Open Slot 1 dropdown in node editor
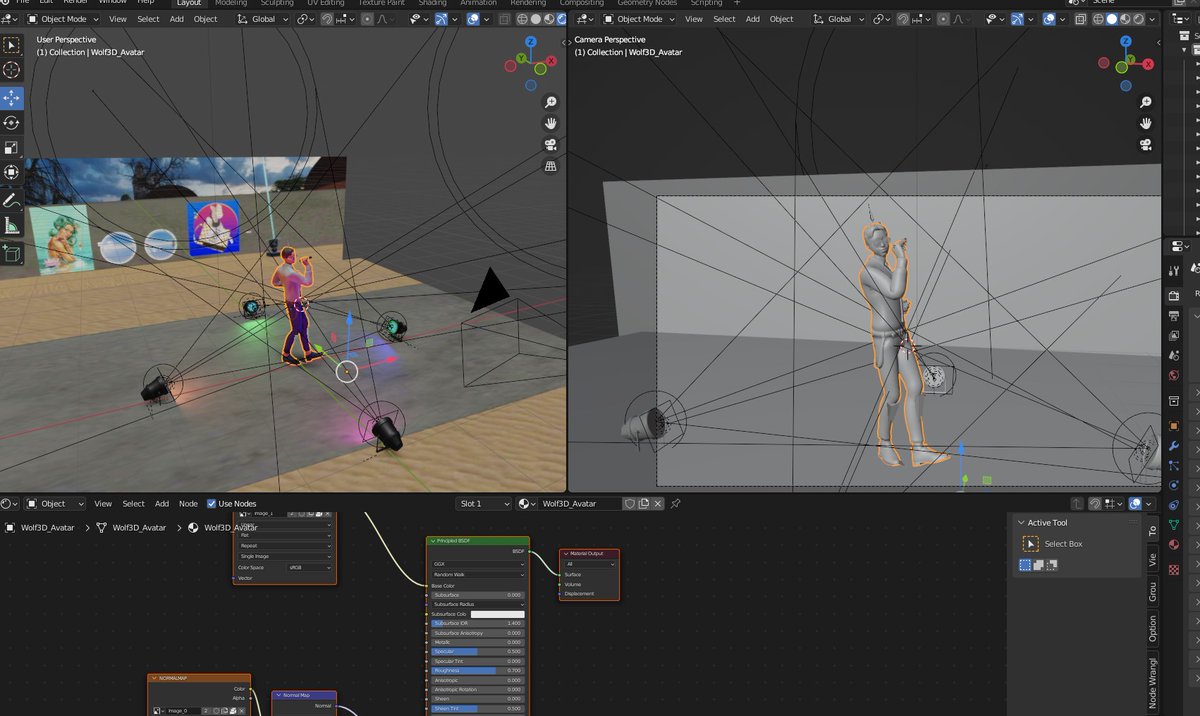This screenshot has width=1200, height=716. click(x=483, y=503)
